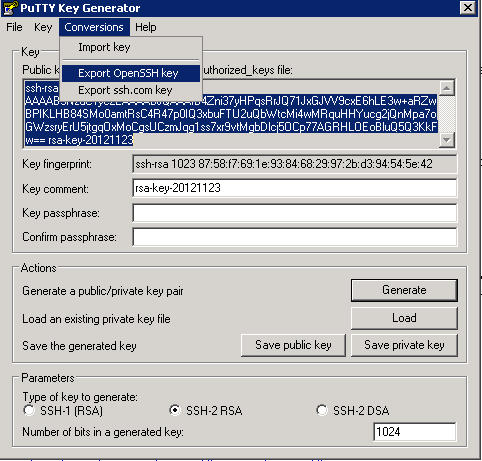Click the Key fingerprint field
This screenshot has width=482, height=461.
(295, 164)
